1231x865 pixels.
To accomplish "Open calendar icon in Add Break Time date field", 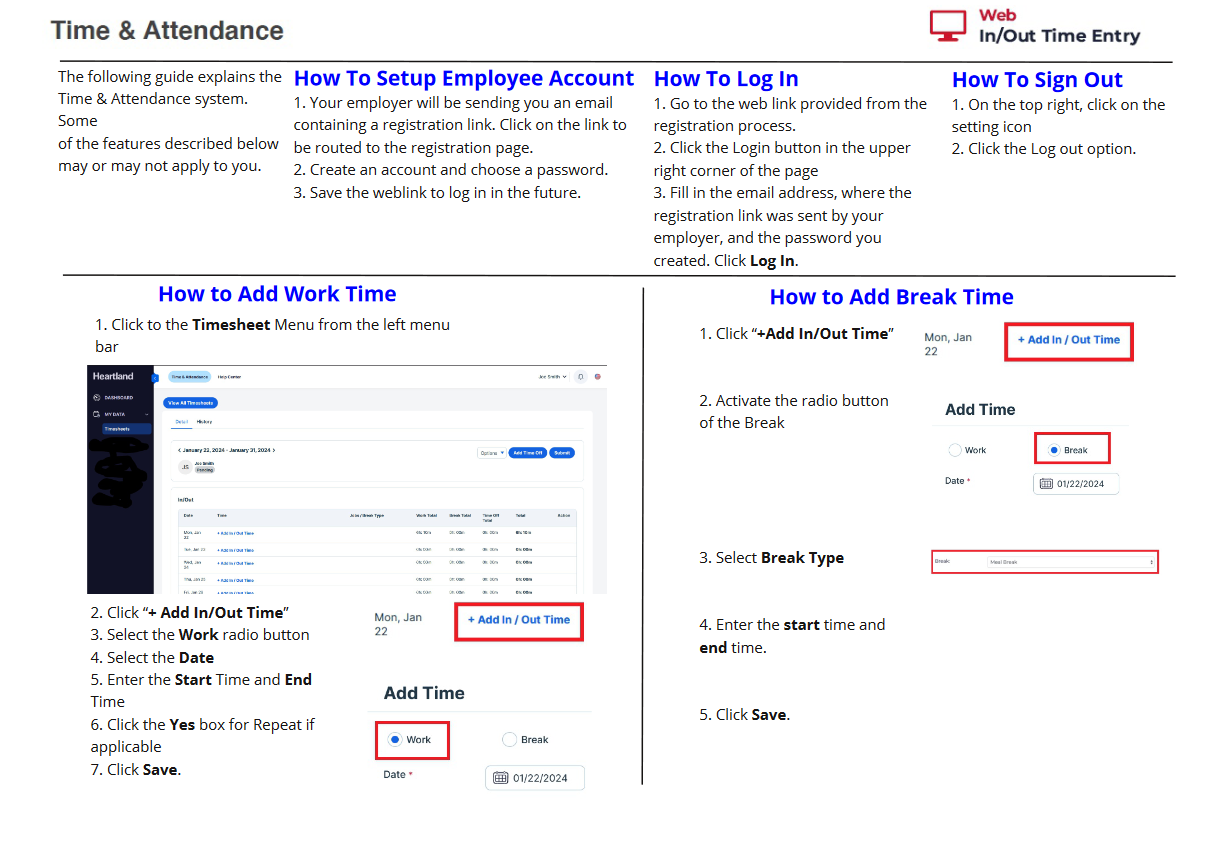I will pyautogui.click(x=1046, y=483).
